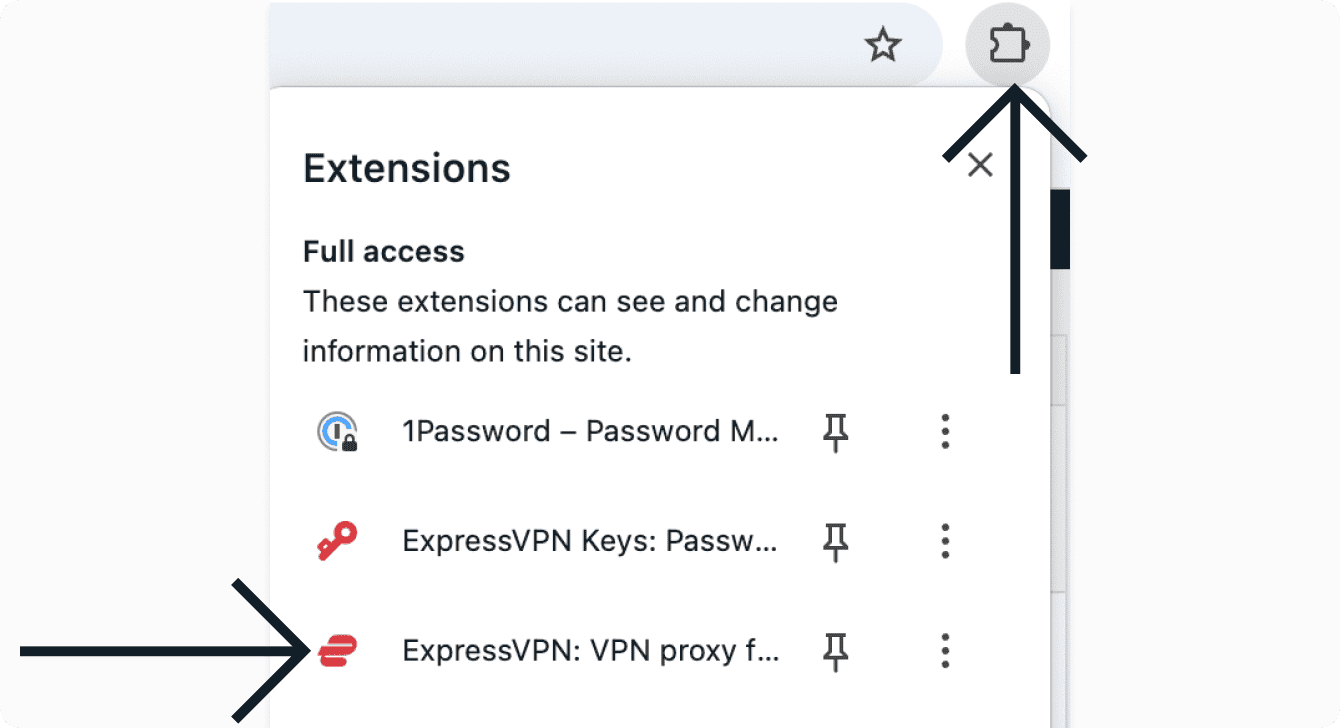Click the 1Password extension icon
The image size is (1340, 728).
coord(337,432)
